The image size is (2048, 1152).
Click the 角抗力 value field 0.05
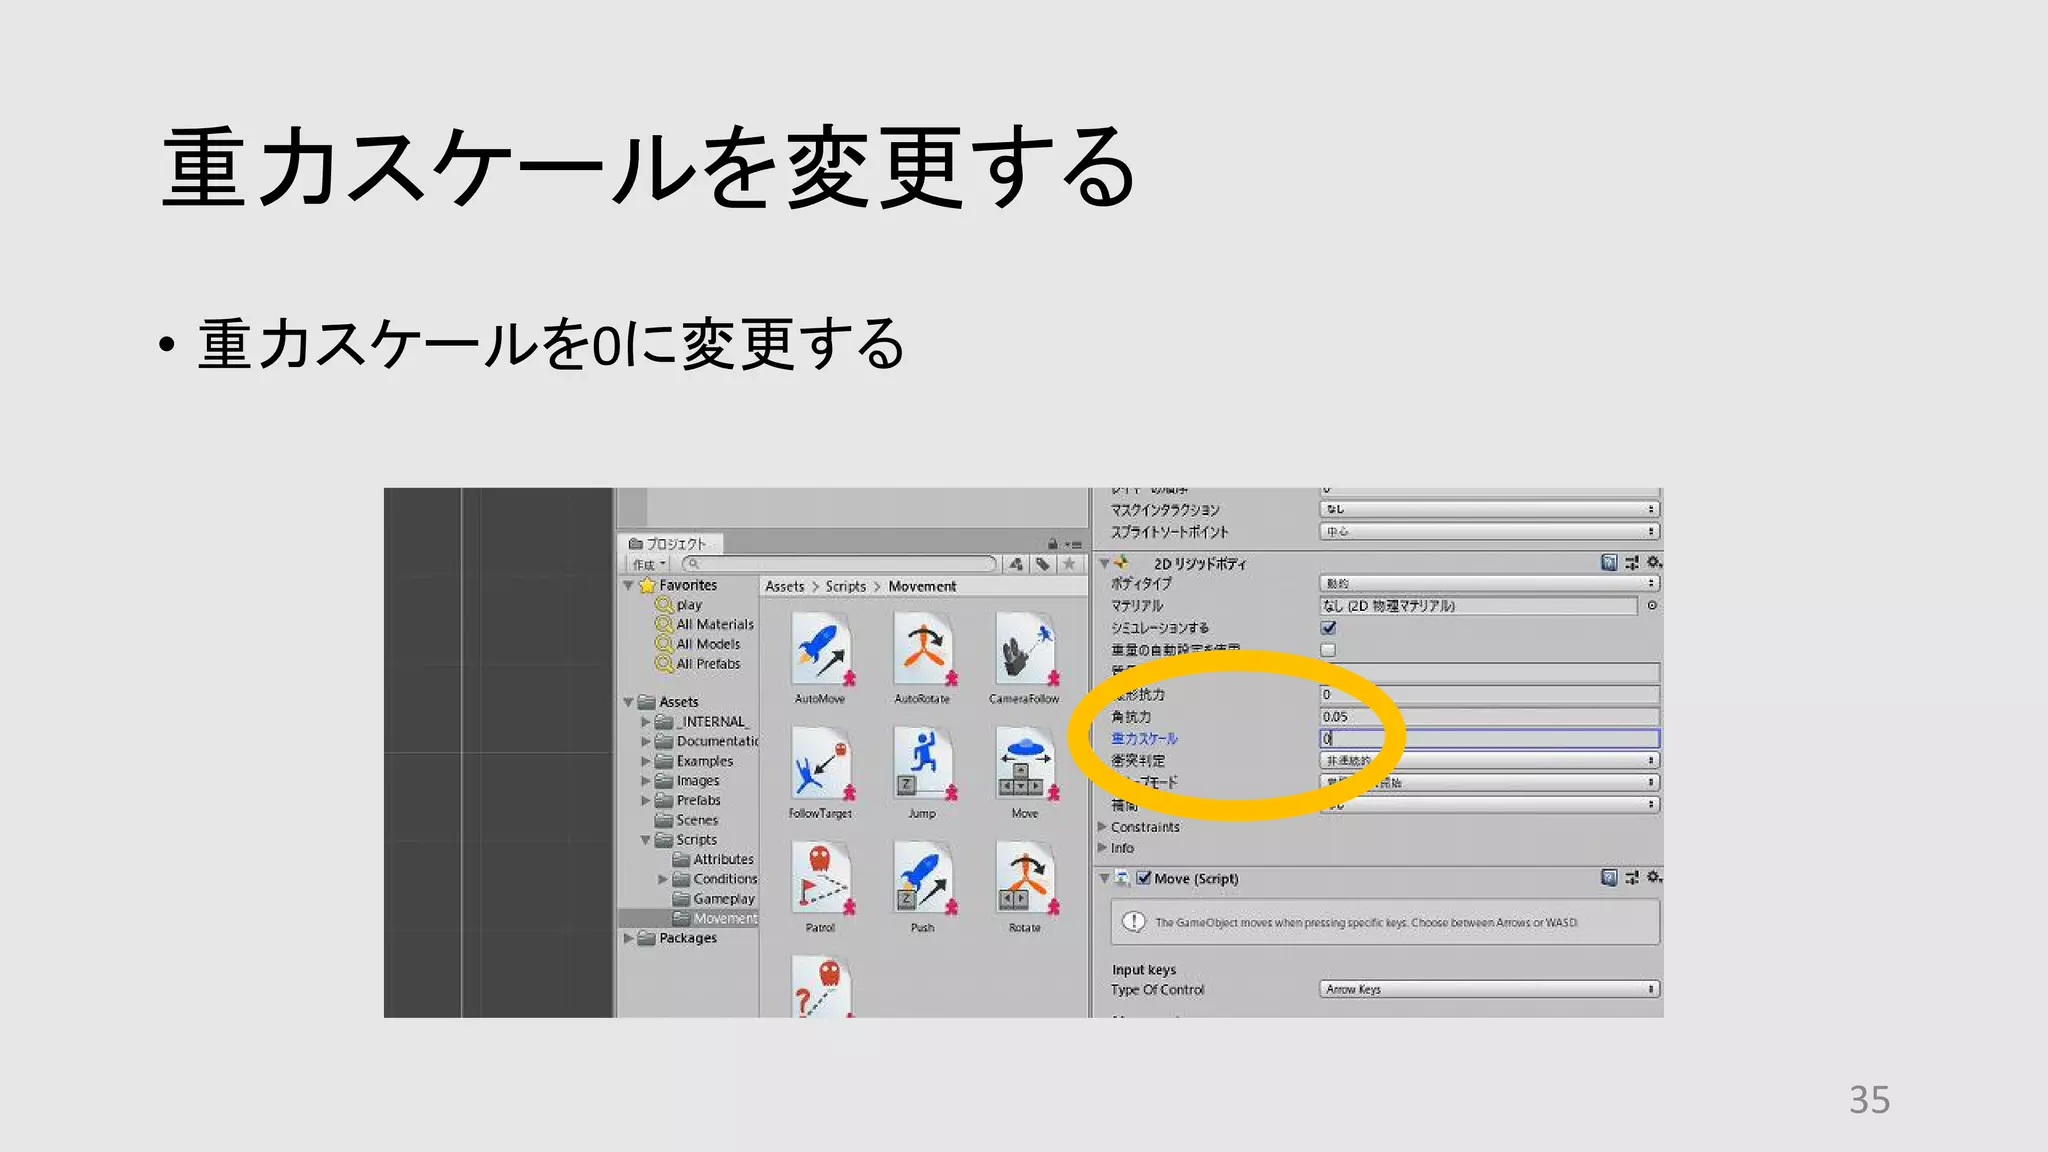coord(1489,717)
